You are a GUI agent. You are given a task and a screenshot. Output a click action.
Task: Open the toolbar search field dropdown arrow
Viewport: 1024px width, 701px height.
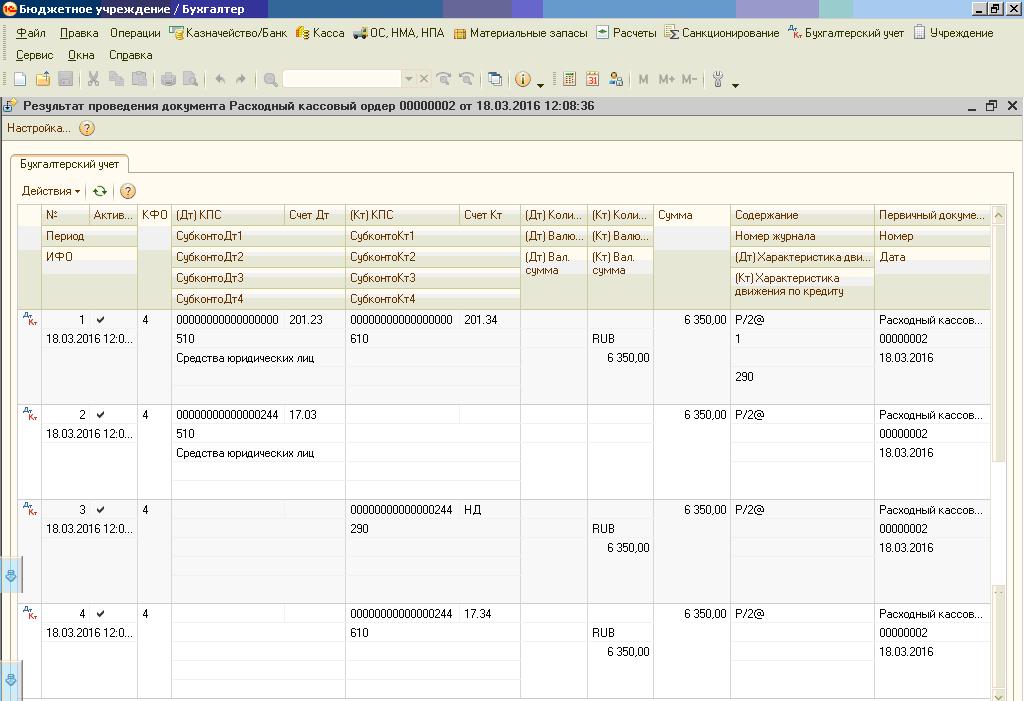(409, 79)
